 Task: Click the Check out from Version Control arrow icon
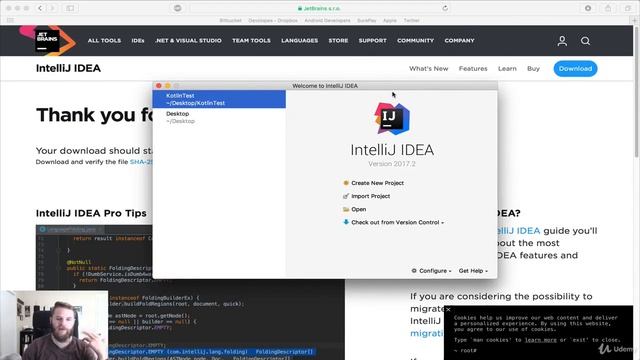[346, 222]
